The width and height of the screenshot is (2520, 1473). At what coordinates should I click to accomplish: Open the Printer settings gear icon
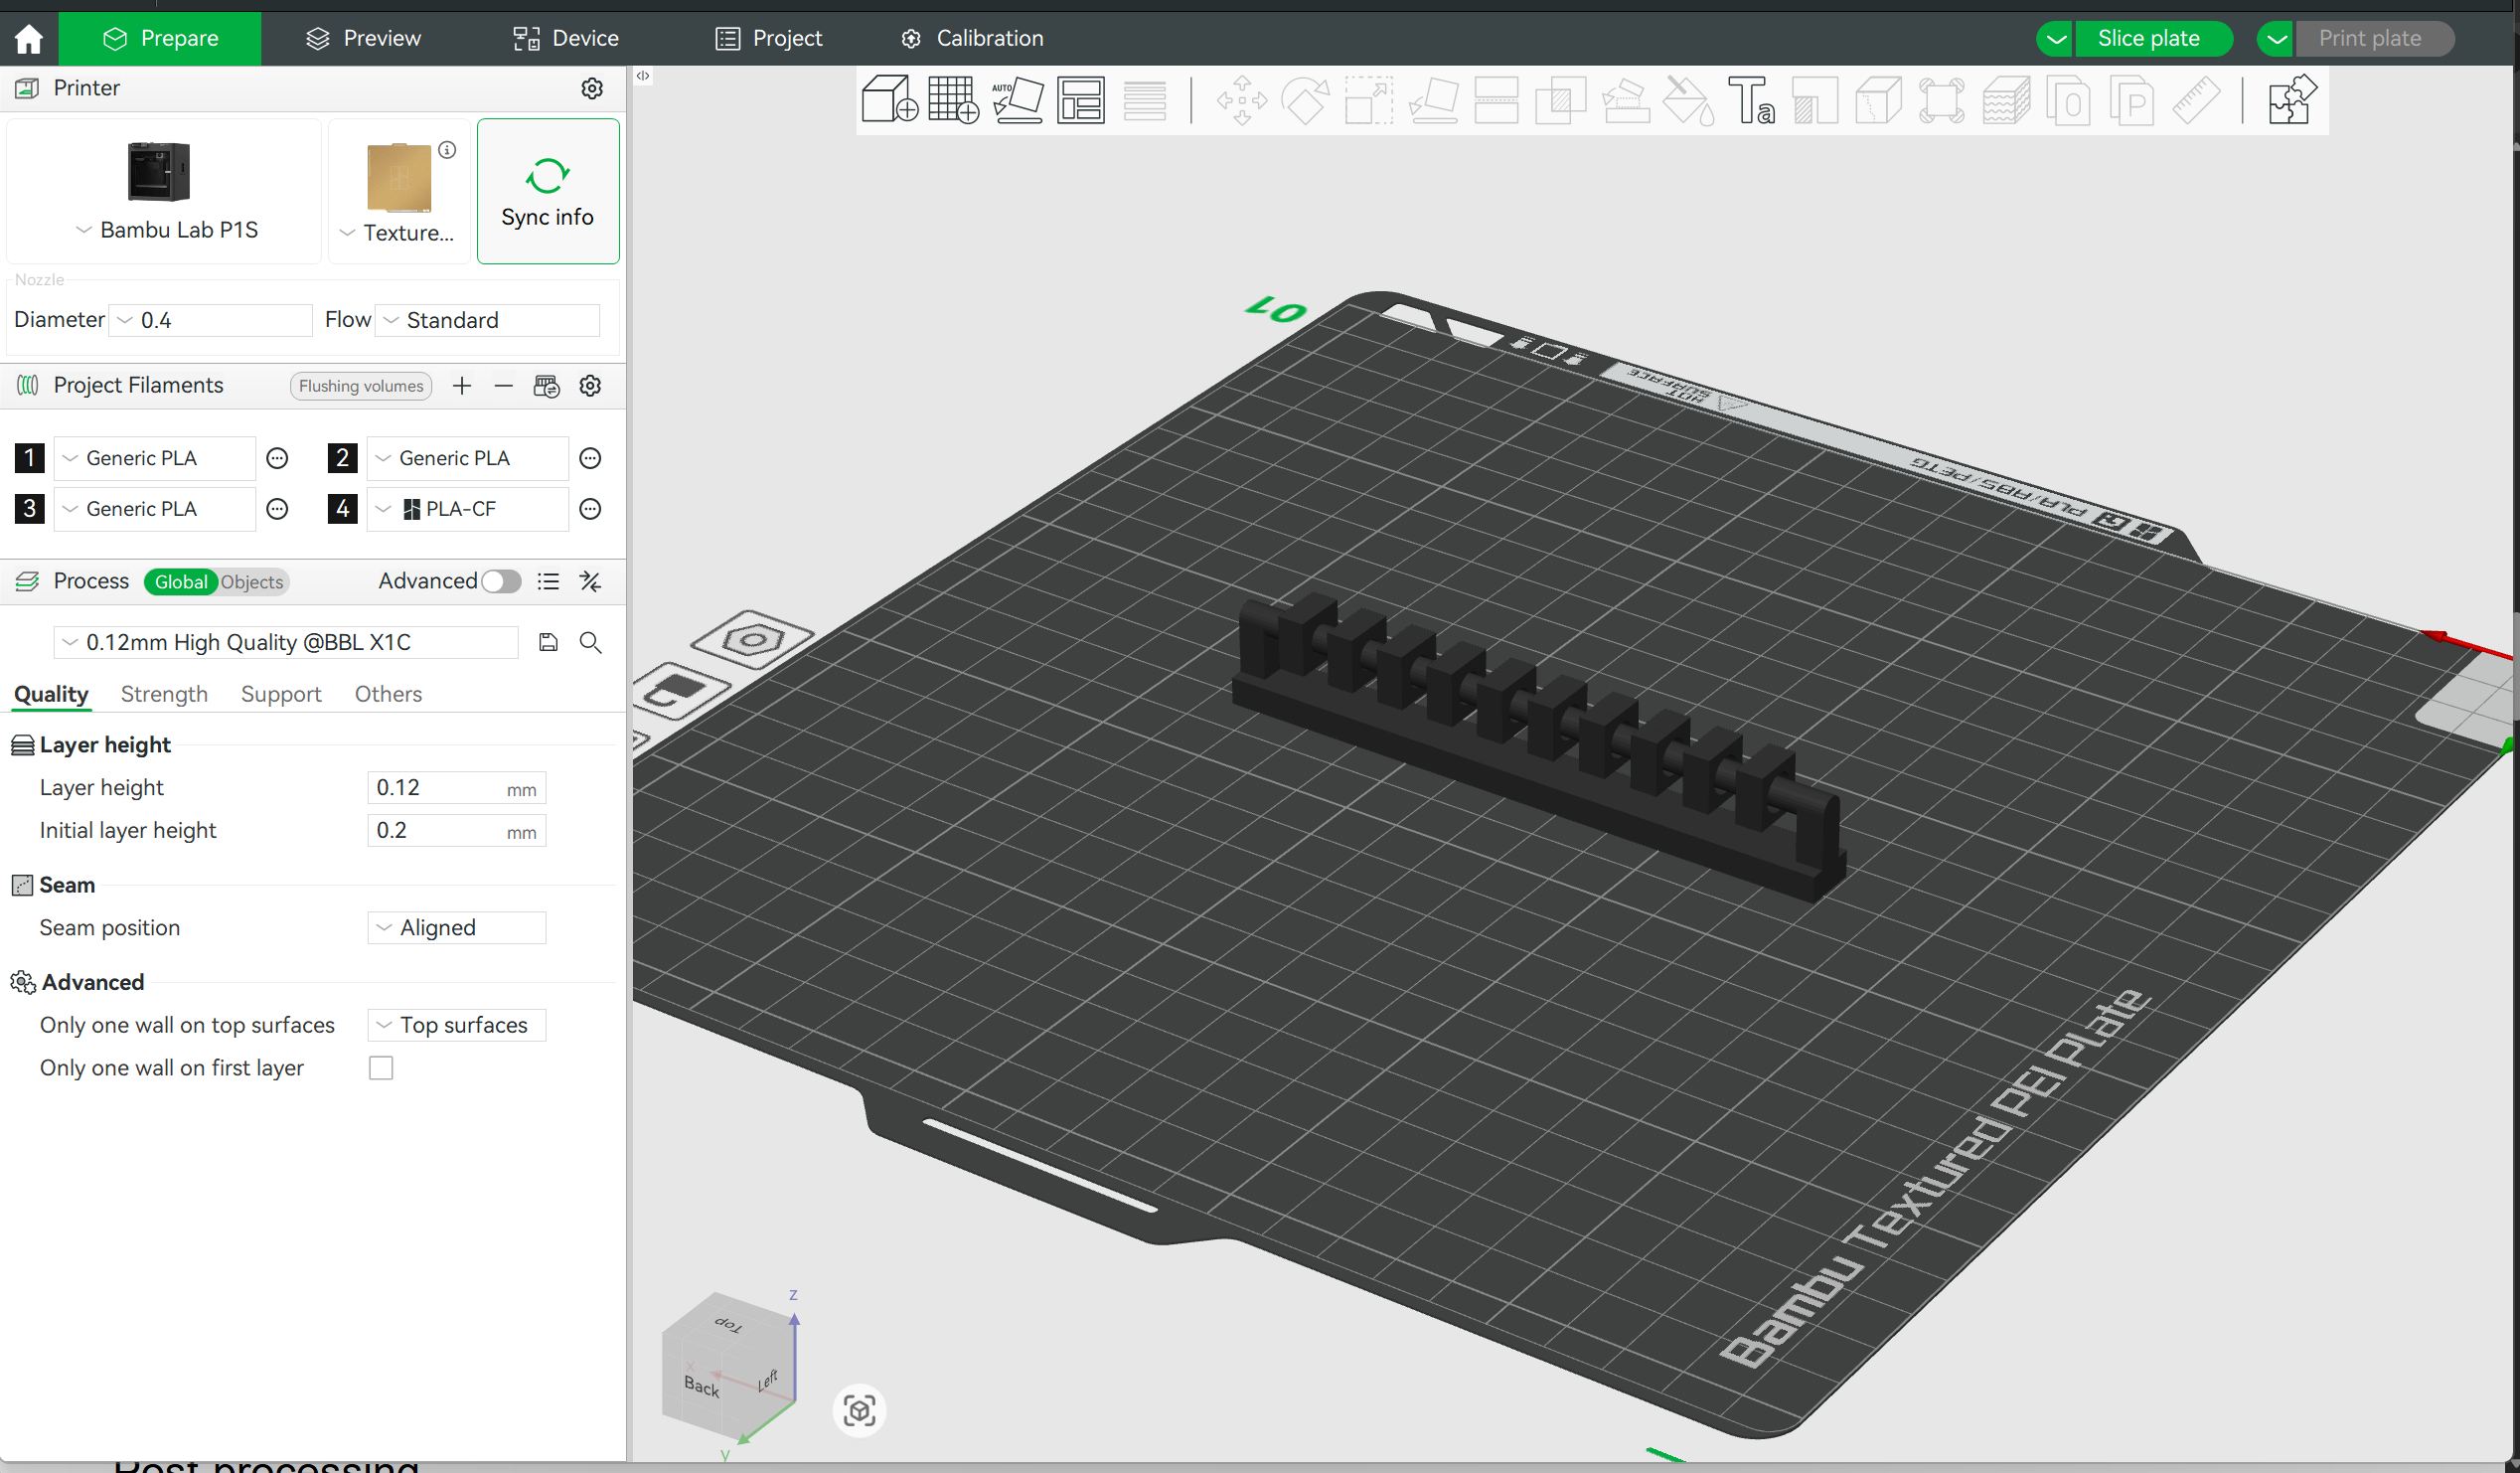click(592, 88)
